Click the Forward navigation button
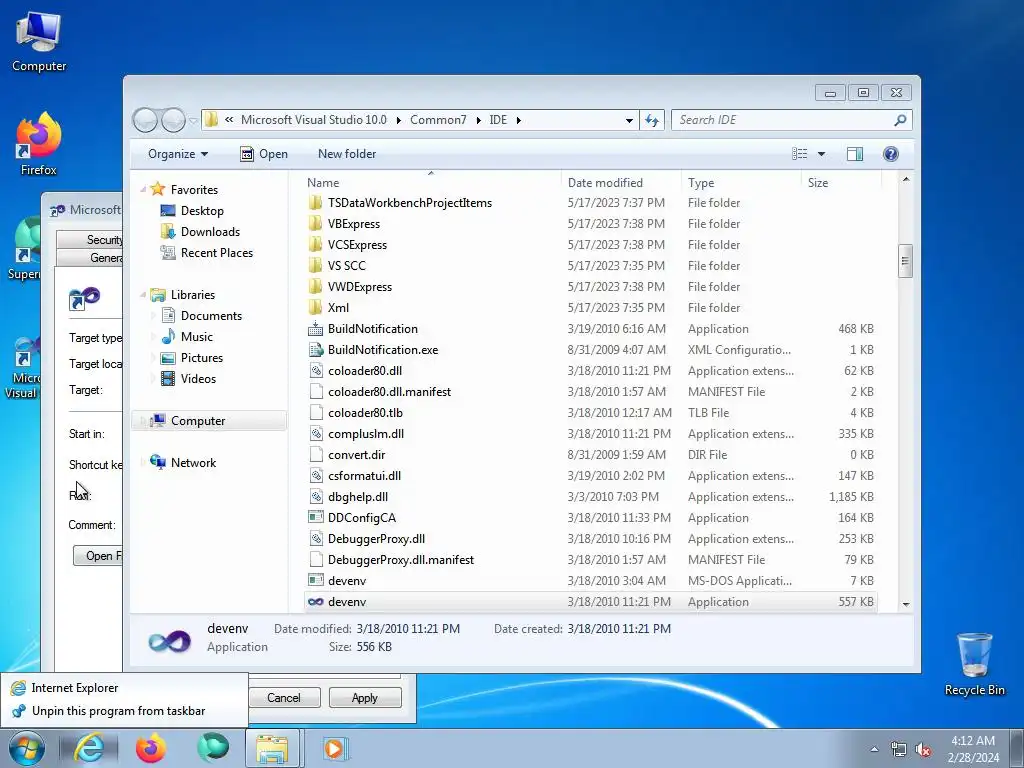The width and height of the screenshot is (1024, 768). click(x=173, y=120)
